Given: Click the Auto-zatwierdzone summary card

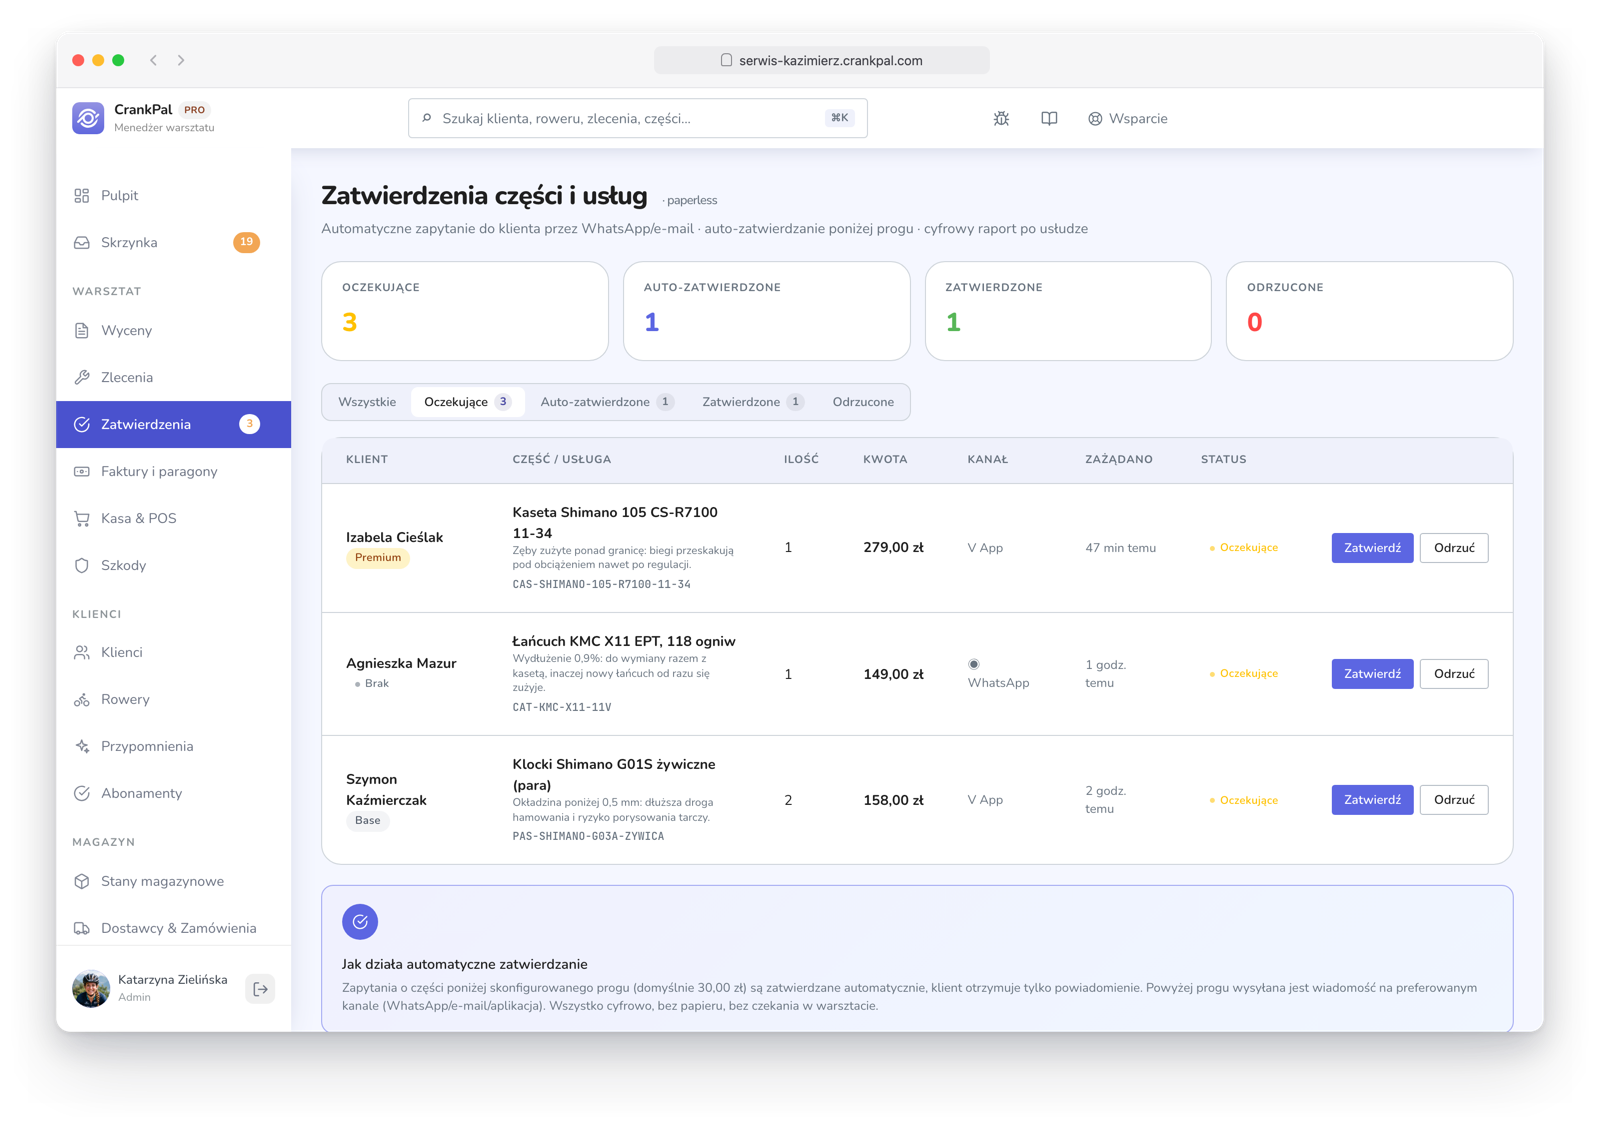Looking at the screenshot, I should 767,311.
